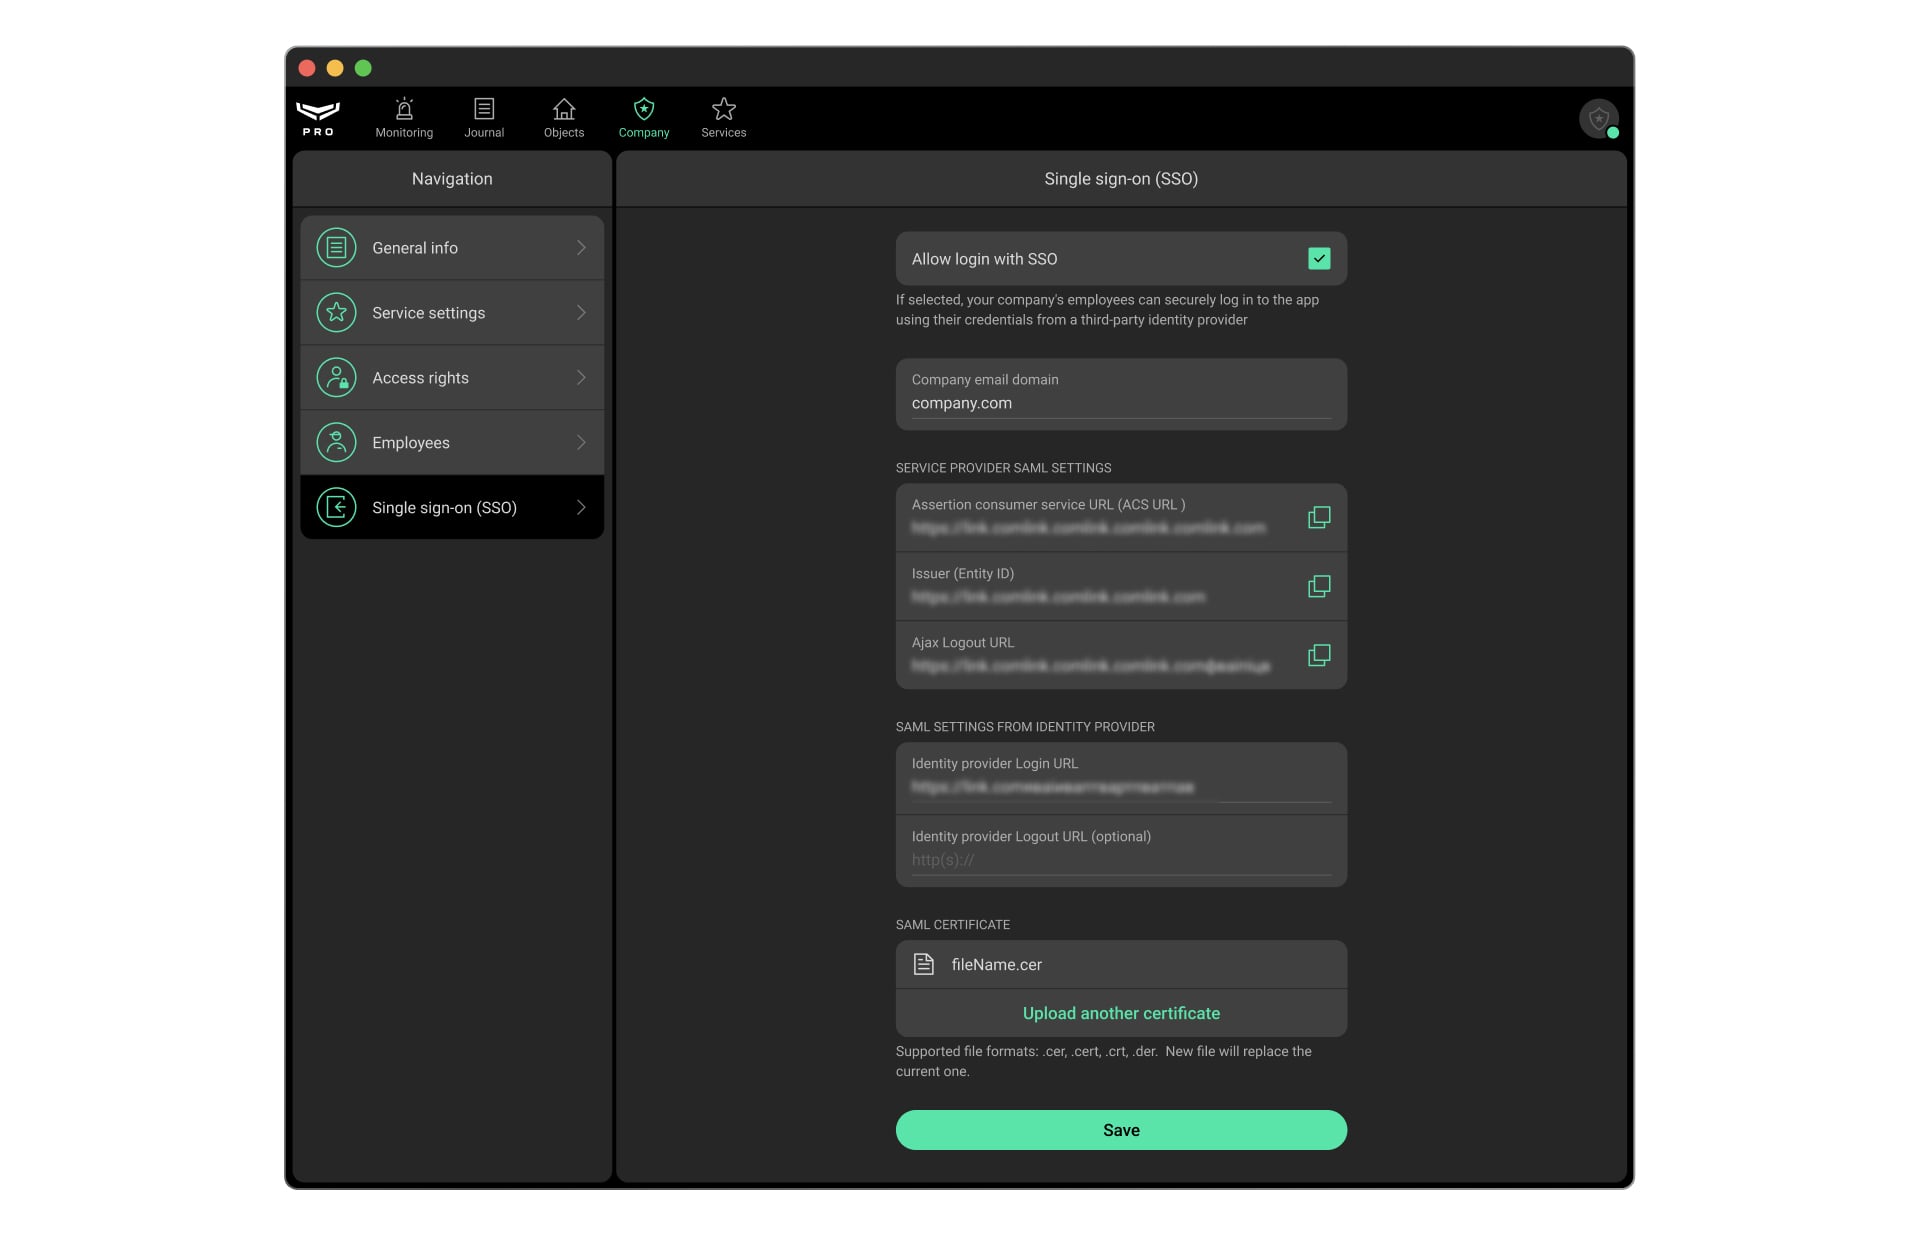The height and width of the screenshot is (1240, 1920).
Task: Upload another certificate
Action: 1121,1012
